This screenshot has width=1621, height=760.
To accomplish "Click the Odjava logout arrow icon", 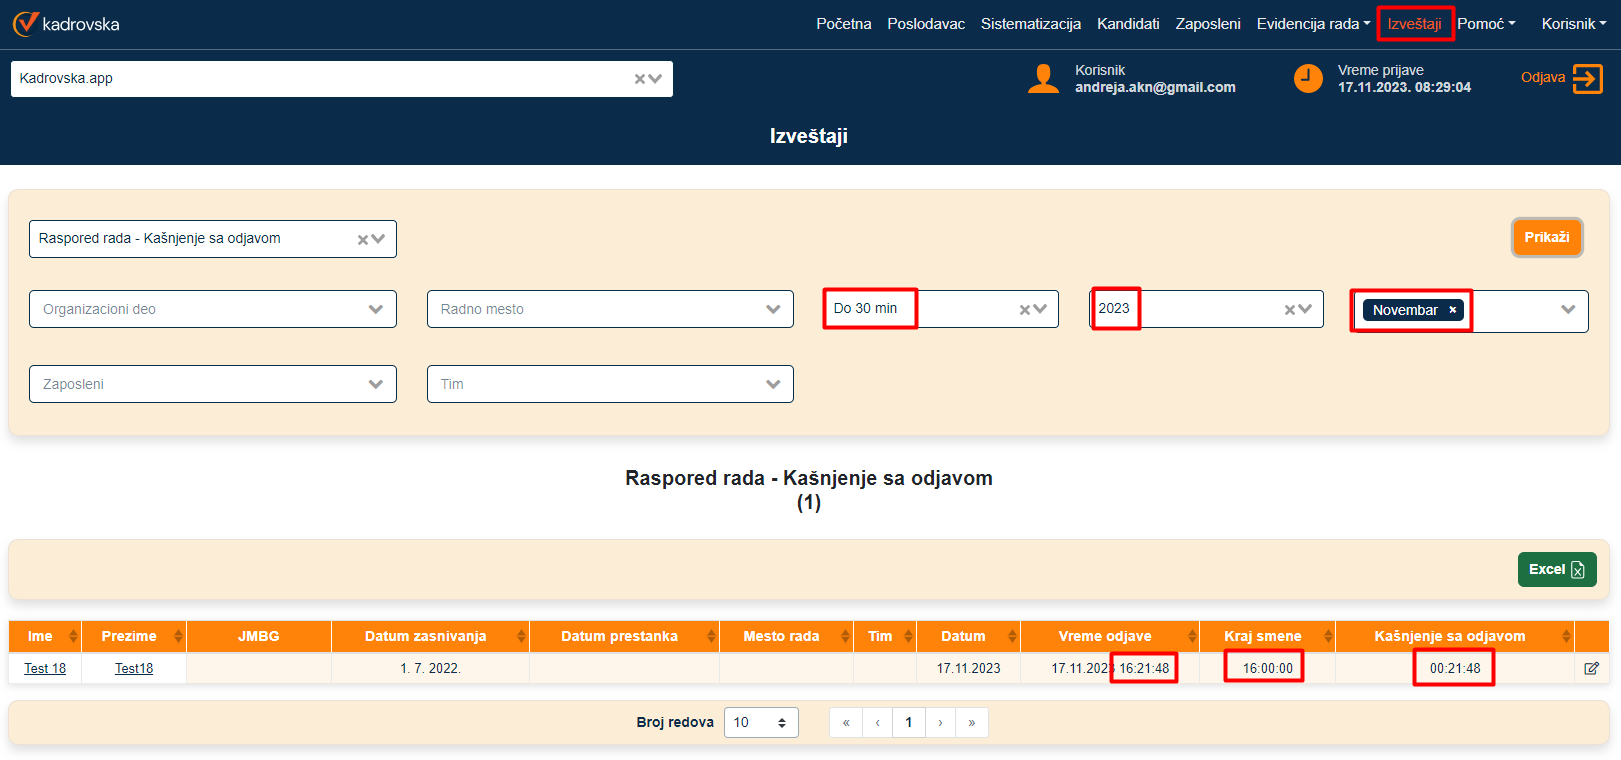I will pyautogui.click(x=1587, y=78).
